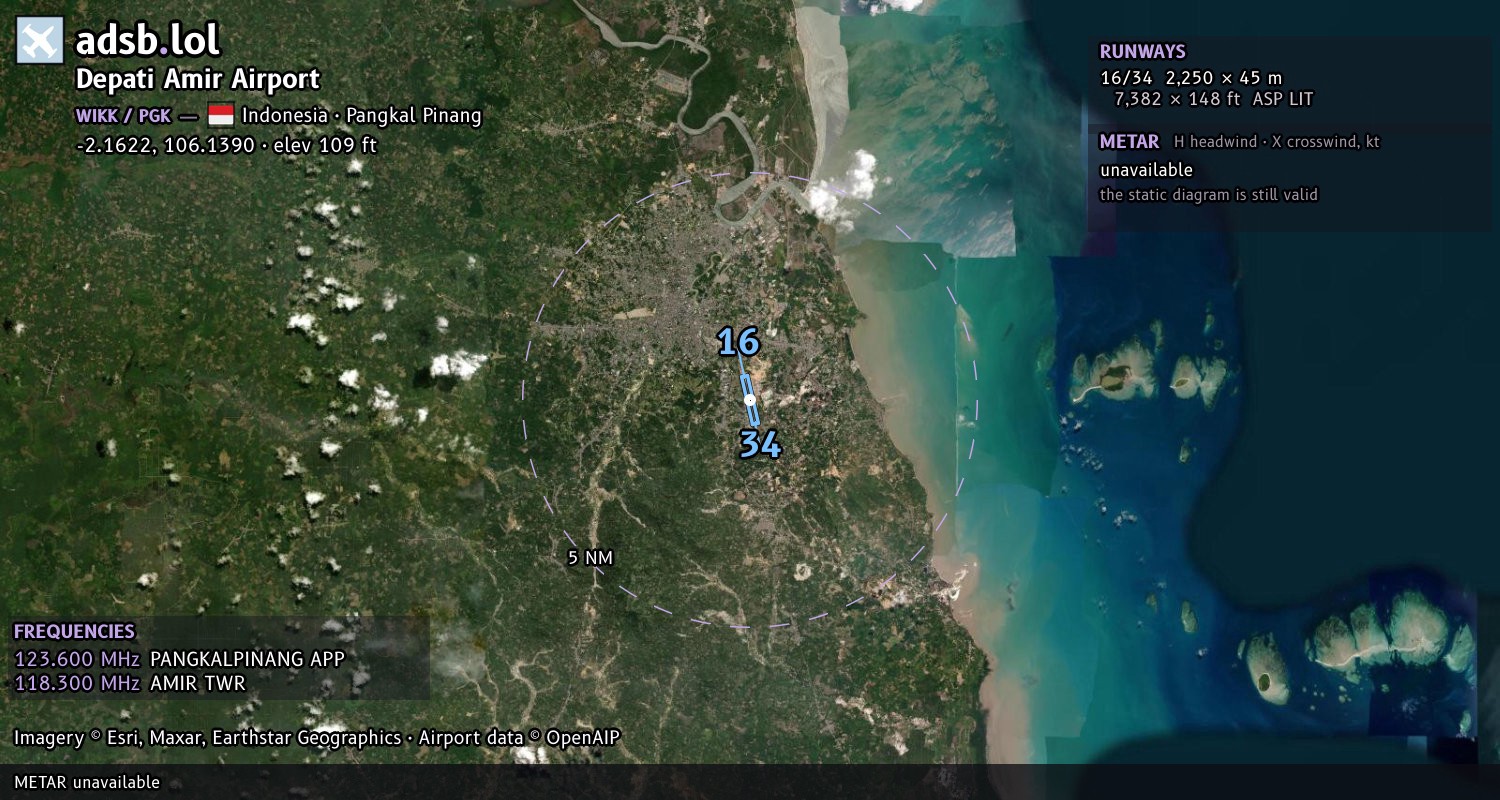Click the PANGKALPINANG APP label

247,659
